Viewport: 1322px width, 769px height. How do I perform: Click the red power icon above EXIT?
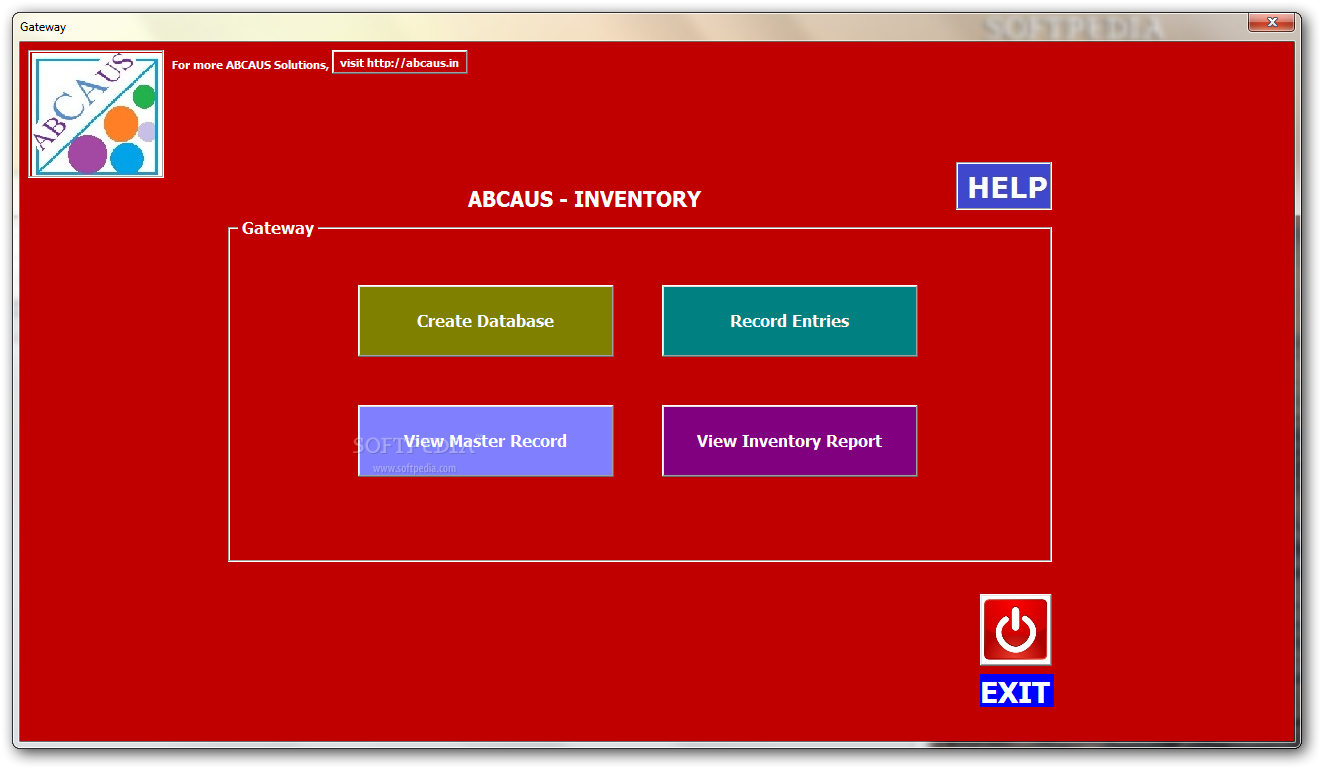click(x=1015, y=630)
